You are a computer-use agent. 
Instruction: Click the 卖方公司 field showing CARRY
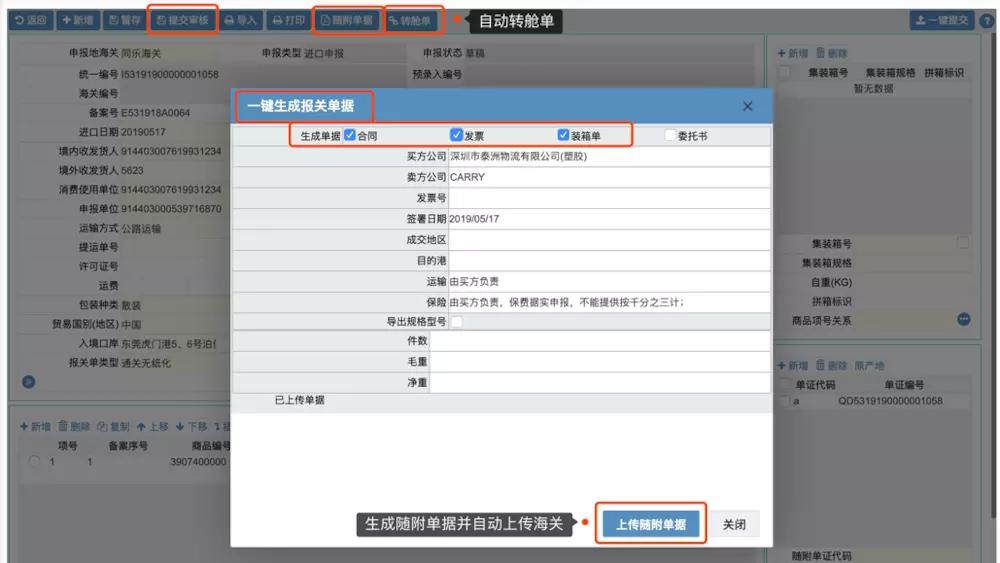click(609, 177)
